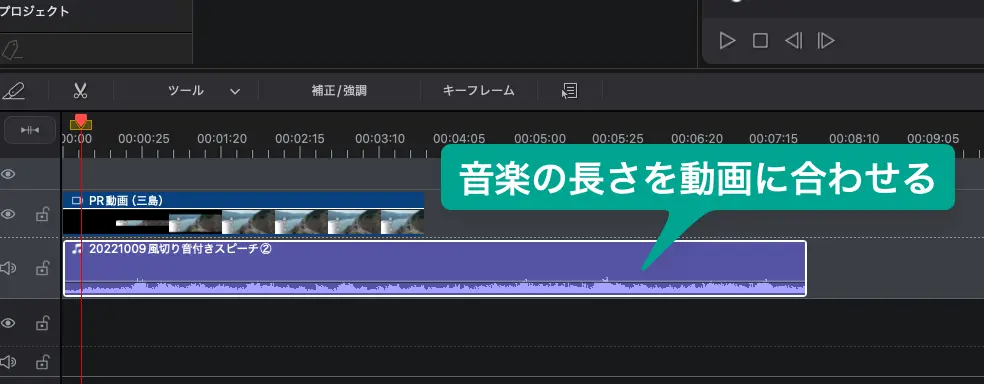Click ruler timestamp 00:03:10
The width and height of the screenshot is (984, 384).
tap(380, 139)
